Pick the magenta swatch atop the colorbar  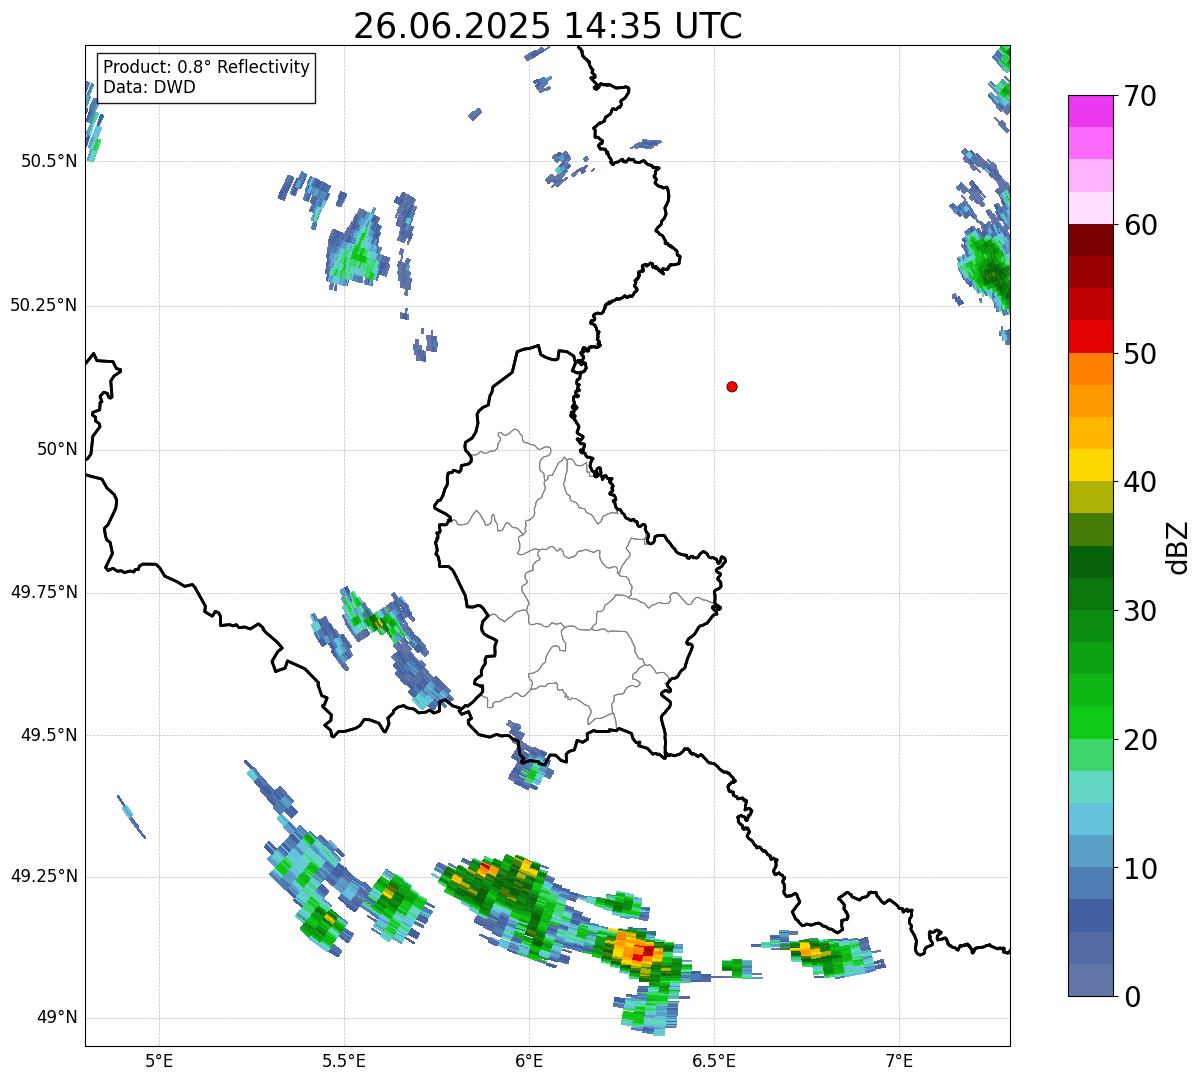(x=1091, y=111)
